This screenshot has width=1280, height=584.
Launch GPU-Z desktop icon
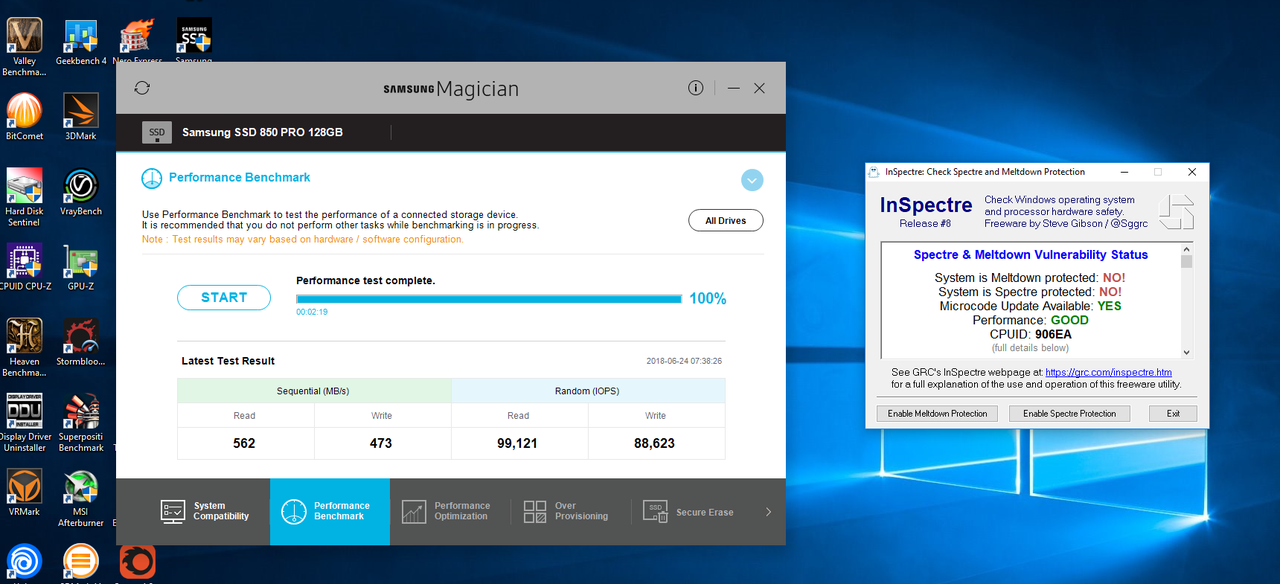point(81,267)
